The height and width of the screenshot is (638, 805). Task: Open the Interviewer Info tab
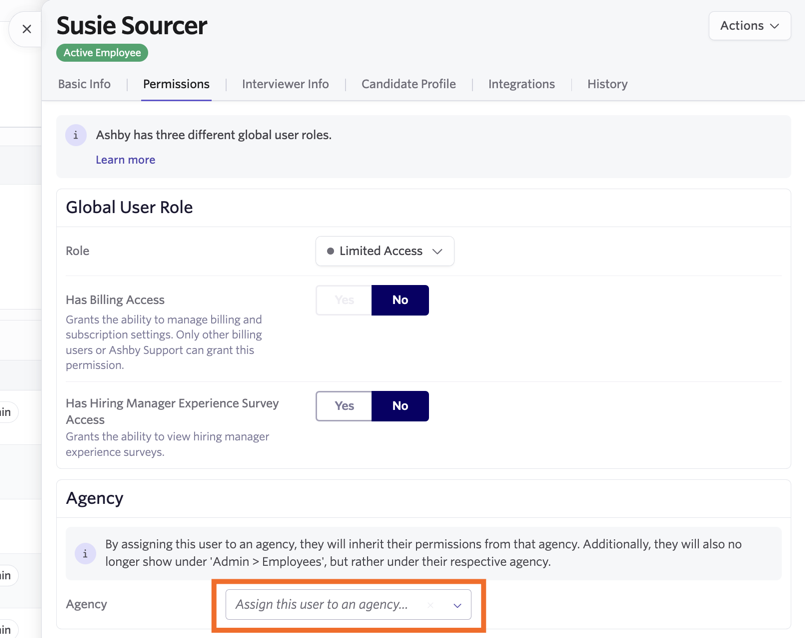click(285, 84)
